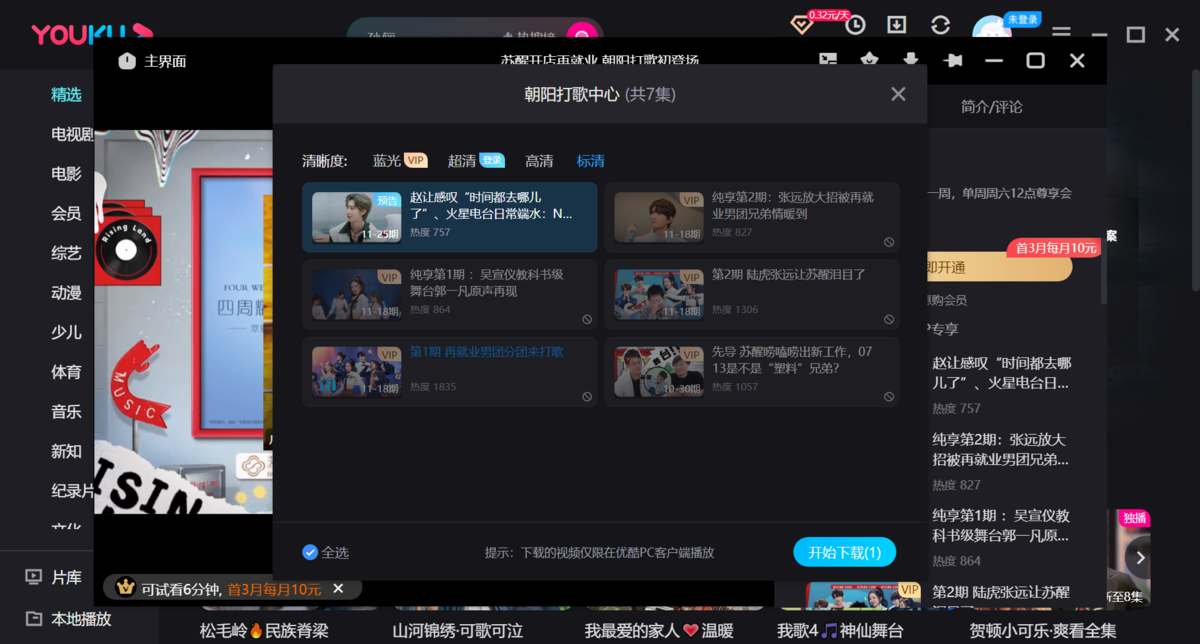The width and height of the screenshot is (1200, 644).
Task: Open 新知 category in sidebar
Action: click(66, 451)
